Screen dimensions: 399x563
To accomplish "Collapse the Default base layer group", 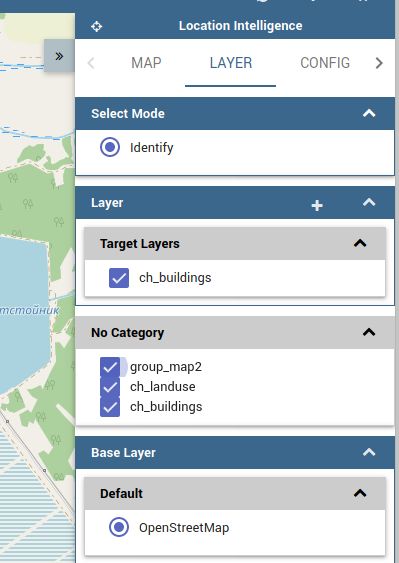I will point(360,493).
